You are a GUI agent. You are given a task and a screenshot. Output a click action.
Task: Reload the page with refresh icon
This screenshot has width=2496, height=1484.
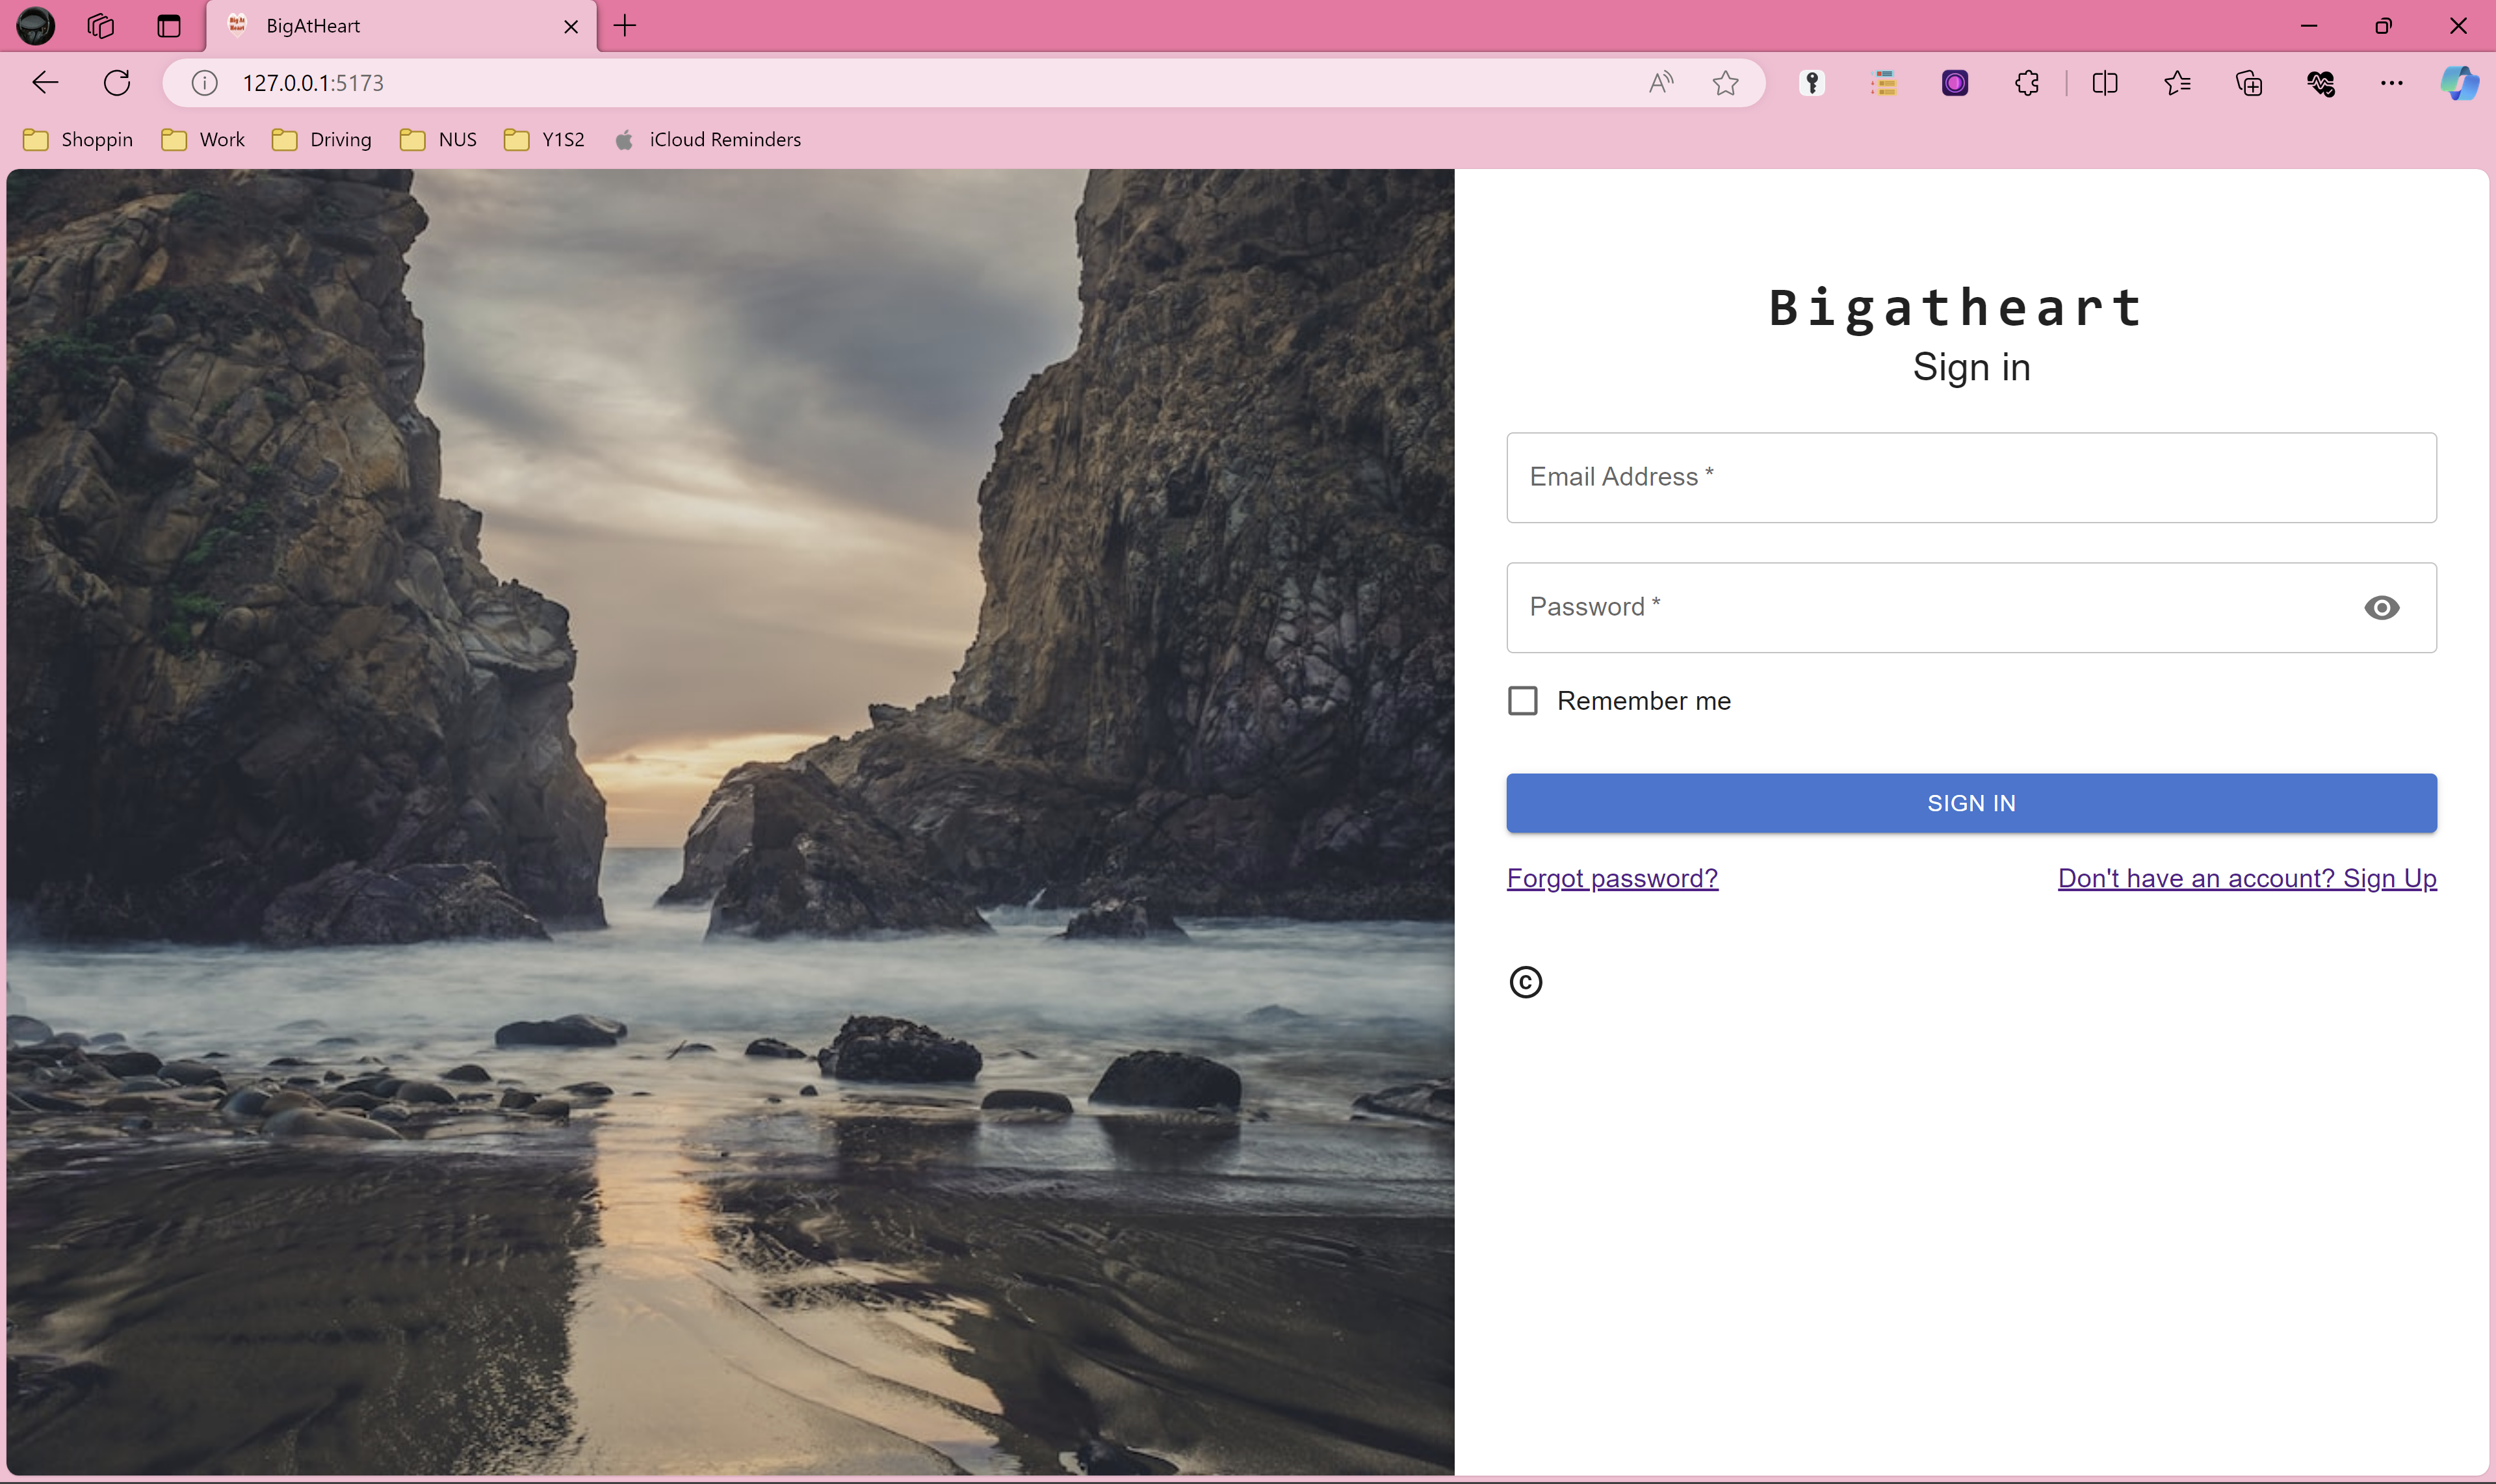tap(117, 83)
